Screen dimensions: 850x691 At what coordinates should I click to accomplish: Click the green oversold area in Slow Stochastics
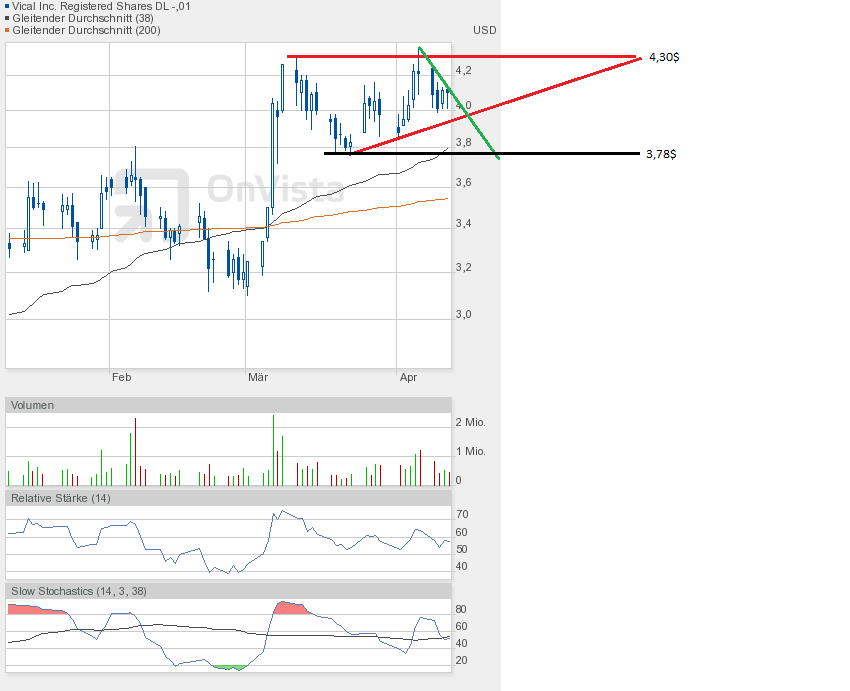(230, 667)
